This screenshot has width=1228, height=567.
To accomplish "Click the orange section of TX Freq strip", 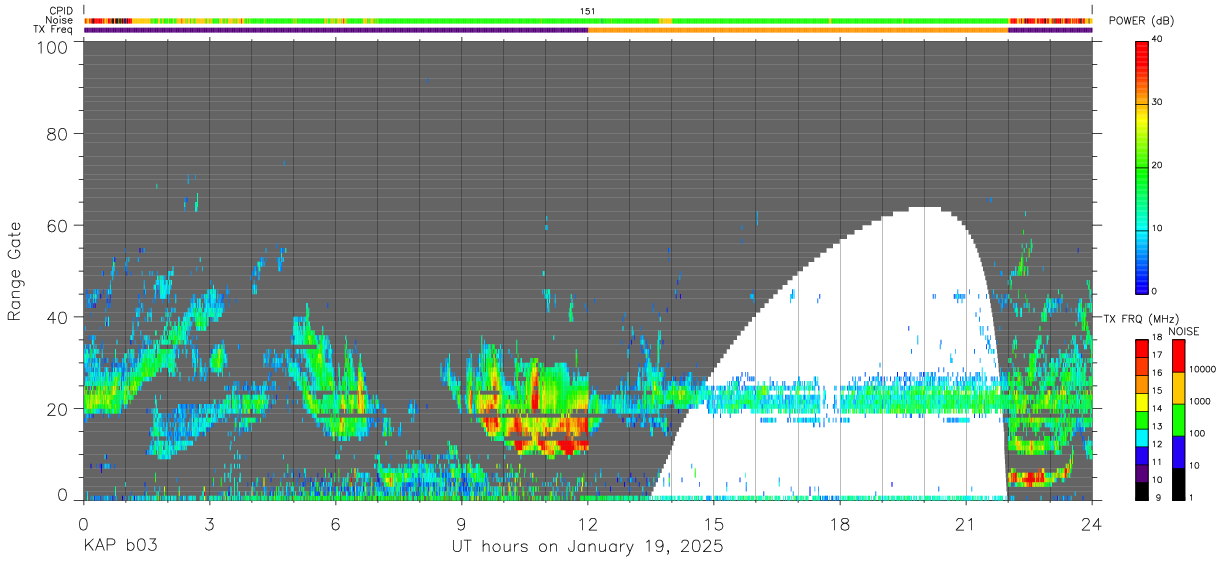I will coord(798,30).
